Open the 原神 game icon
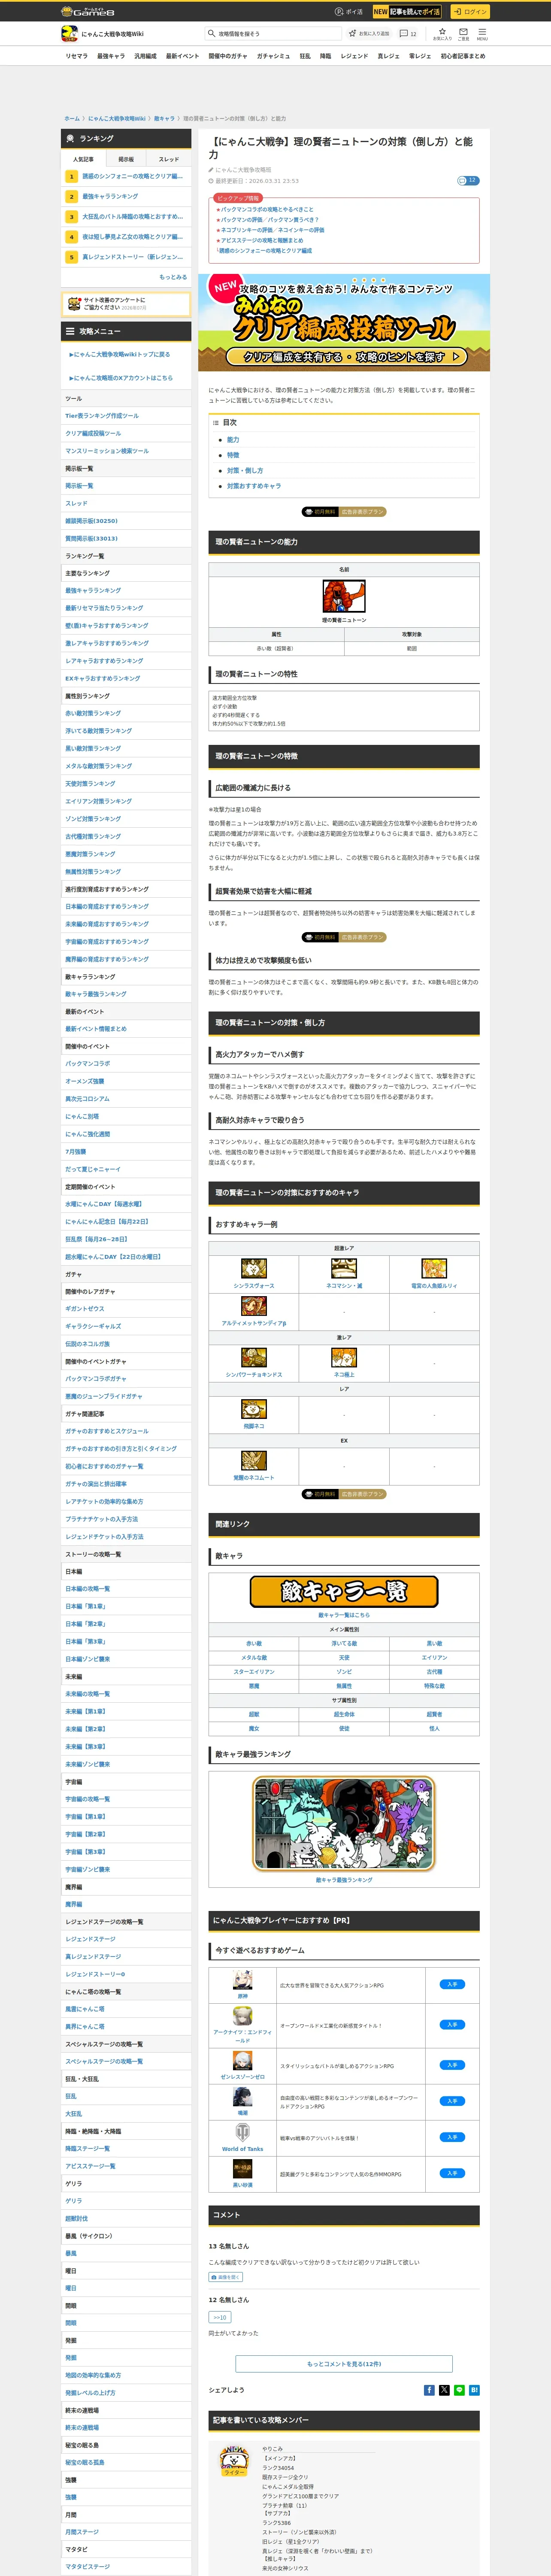The image size is (551, 2576). click(x=242, y=1980)
